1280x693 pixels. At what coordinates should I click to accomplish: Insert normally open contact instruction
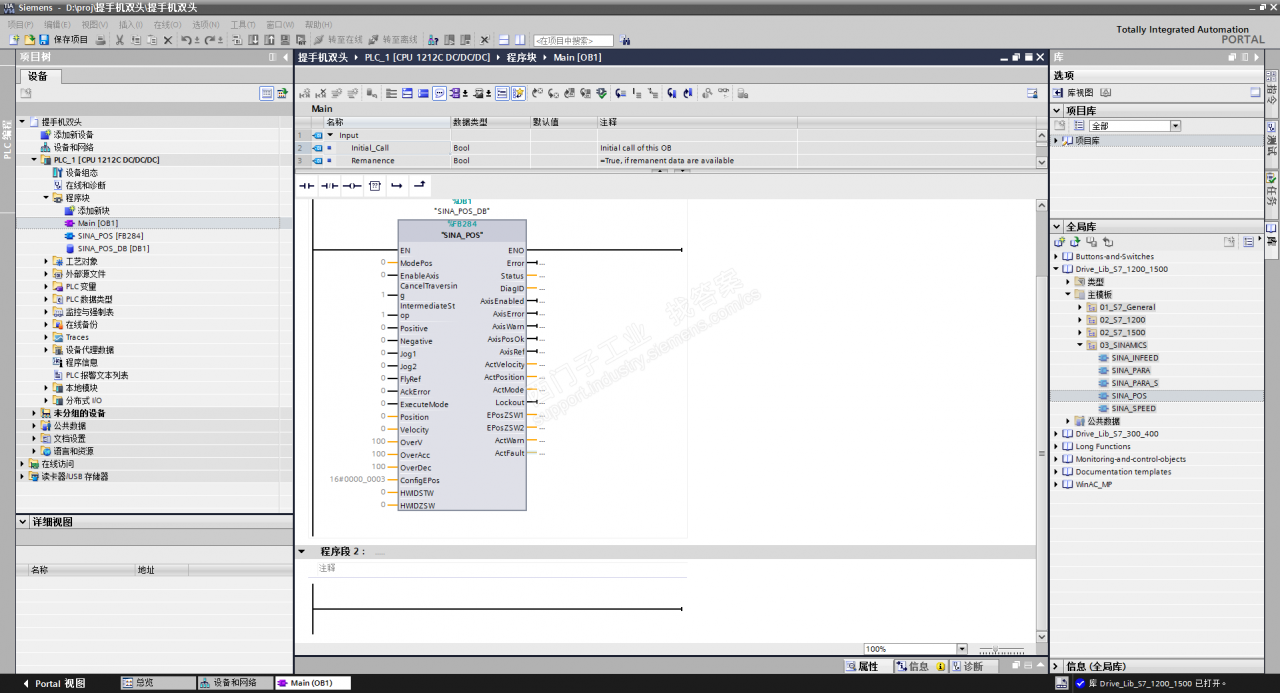307,186
